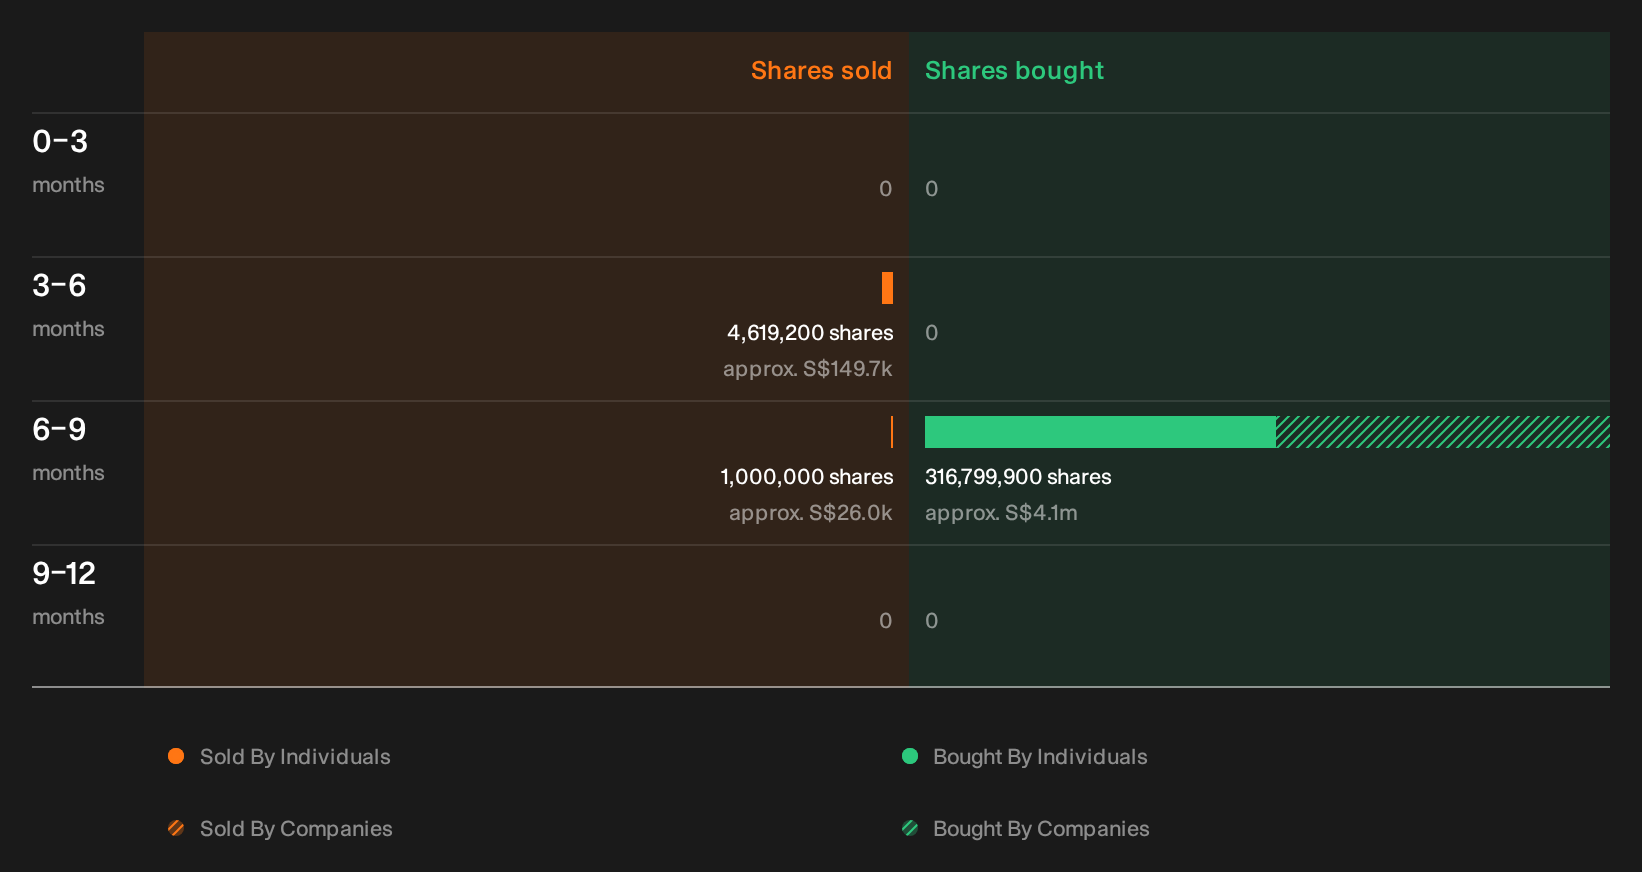Image resolution: width=1642 pixels, height=872 pixels.
Task: Click the 4,619,200 shares value
Action: (810, 333)
